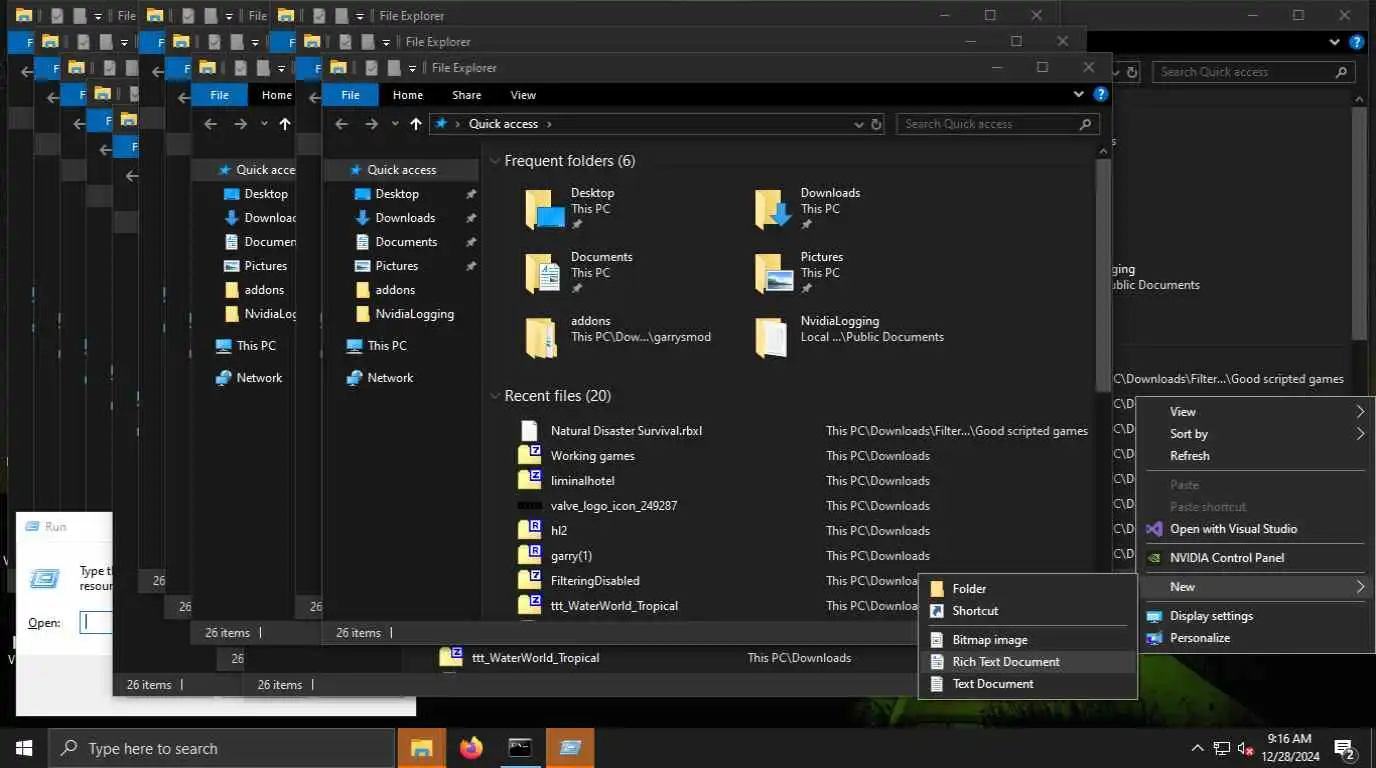Show hidden system tray icons
Viewport: 1376px width, 768px height.
pos(1197,748)
